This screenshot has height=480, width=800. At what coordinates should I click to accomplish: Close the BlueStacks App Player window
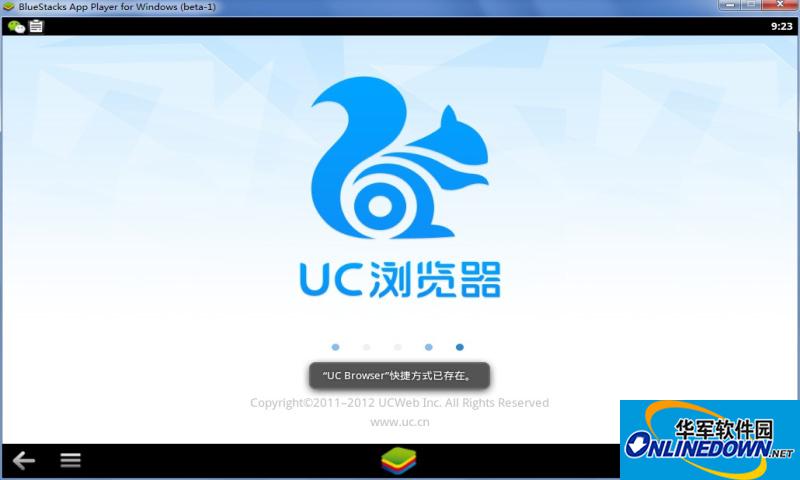[780, 5]
